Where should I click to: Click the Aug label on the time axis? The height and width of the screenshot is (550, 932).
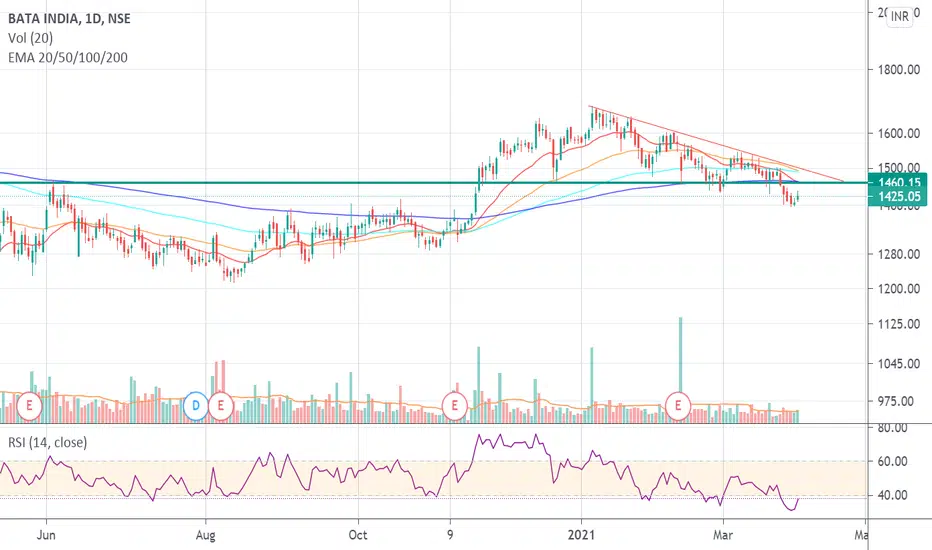pos(205,535)
